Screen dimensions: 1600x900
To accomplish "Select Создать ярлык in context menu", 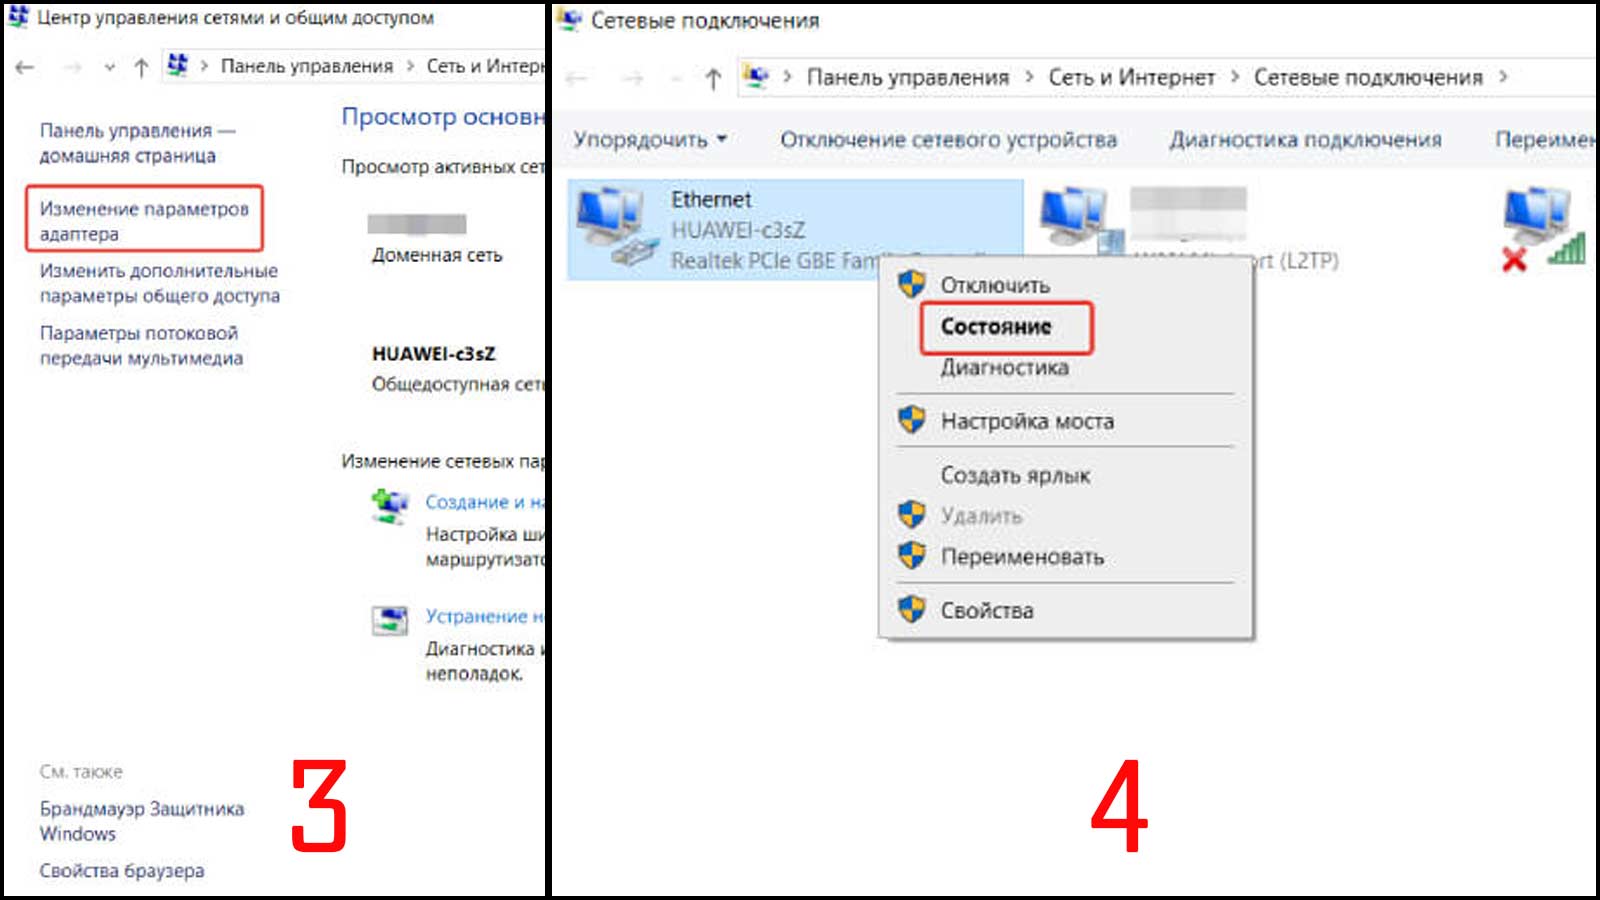I will click(x=1015, y=476).
